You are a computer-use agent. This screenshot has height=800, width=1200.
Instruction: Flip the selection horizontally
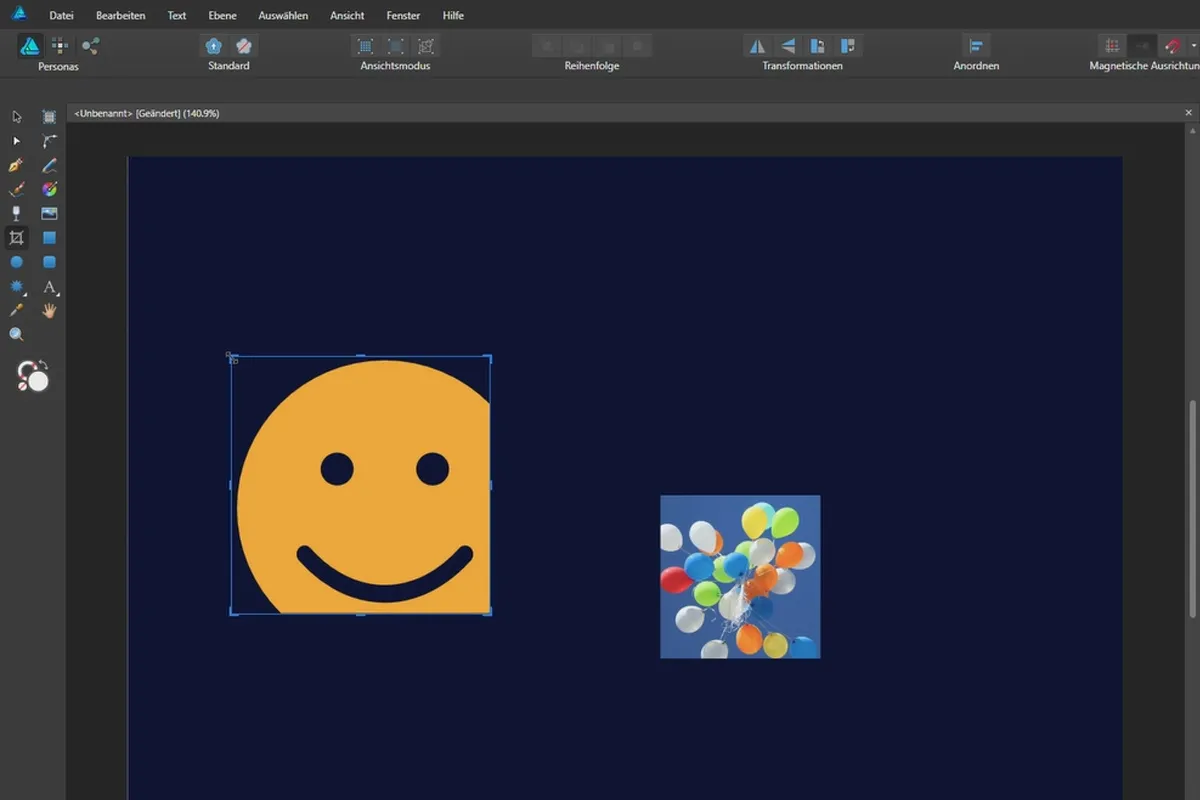(x=757, y=46)
